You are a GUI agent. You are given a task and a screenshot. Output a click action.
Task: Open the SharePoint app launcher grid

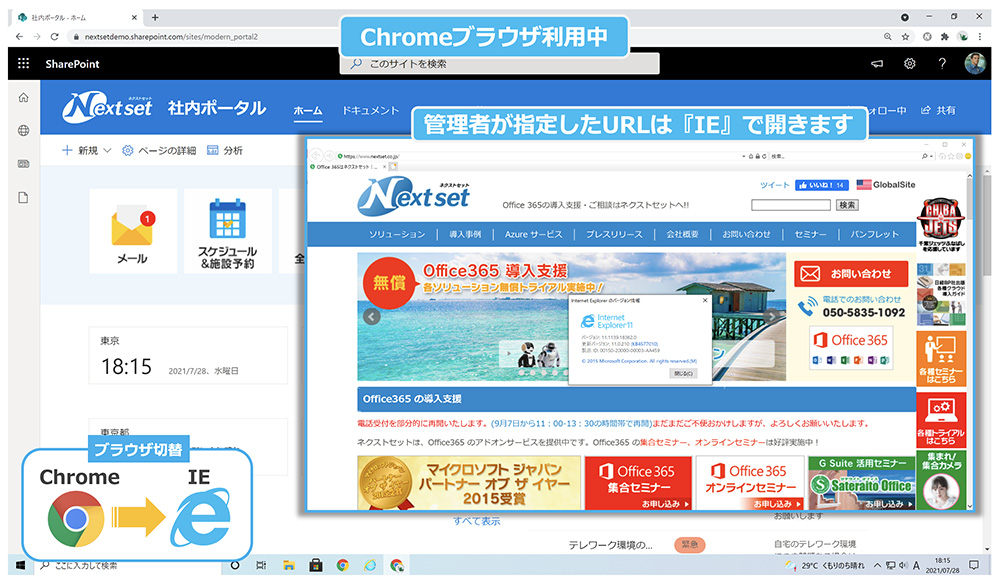(x=24, y=63)
